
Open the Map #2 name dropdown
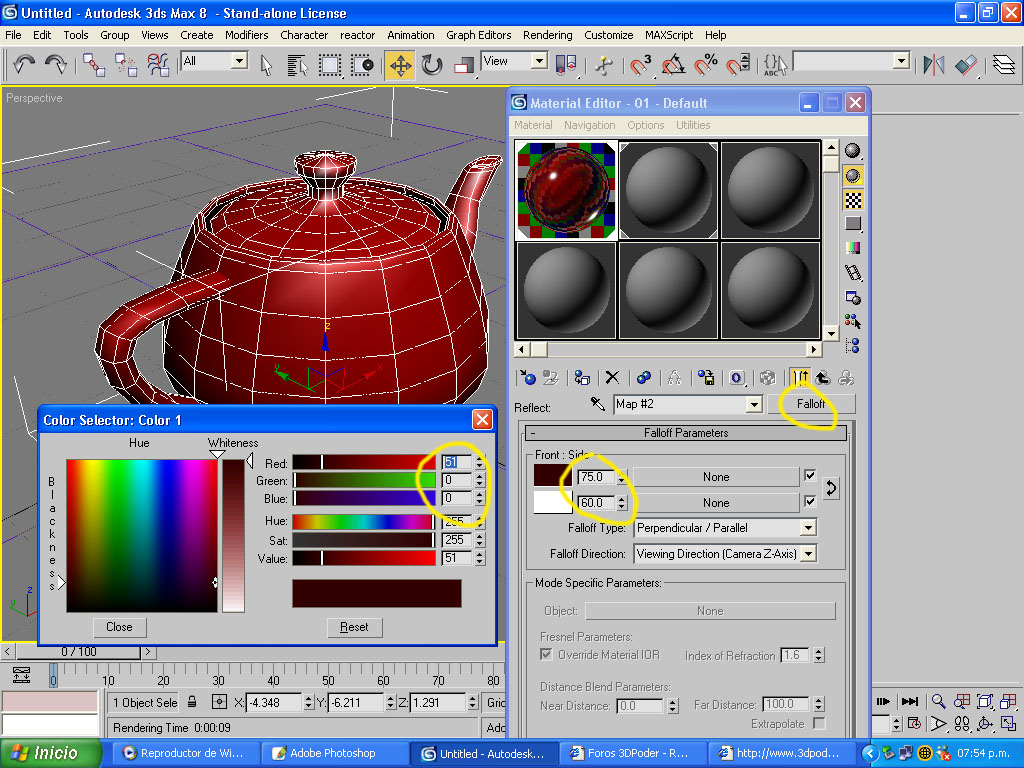pyautogui.click(x=754, y=404)
